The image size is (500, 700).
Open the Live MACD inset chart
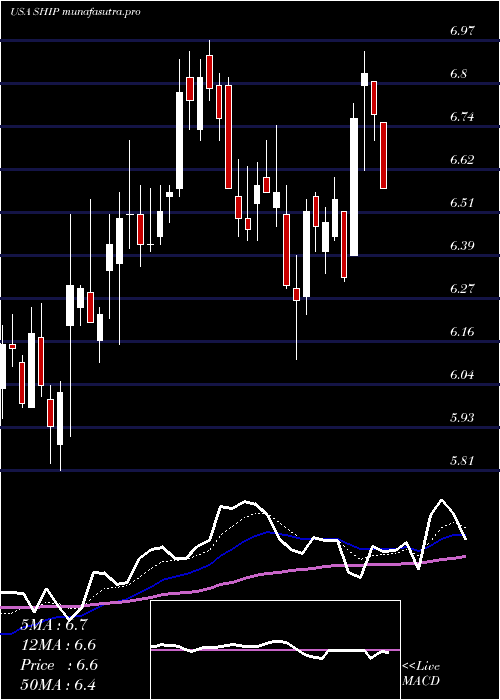pos(275,650)
